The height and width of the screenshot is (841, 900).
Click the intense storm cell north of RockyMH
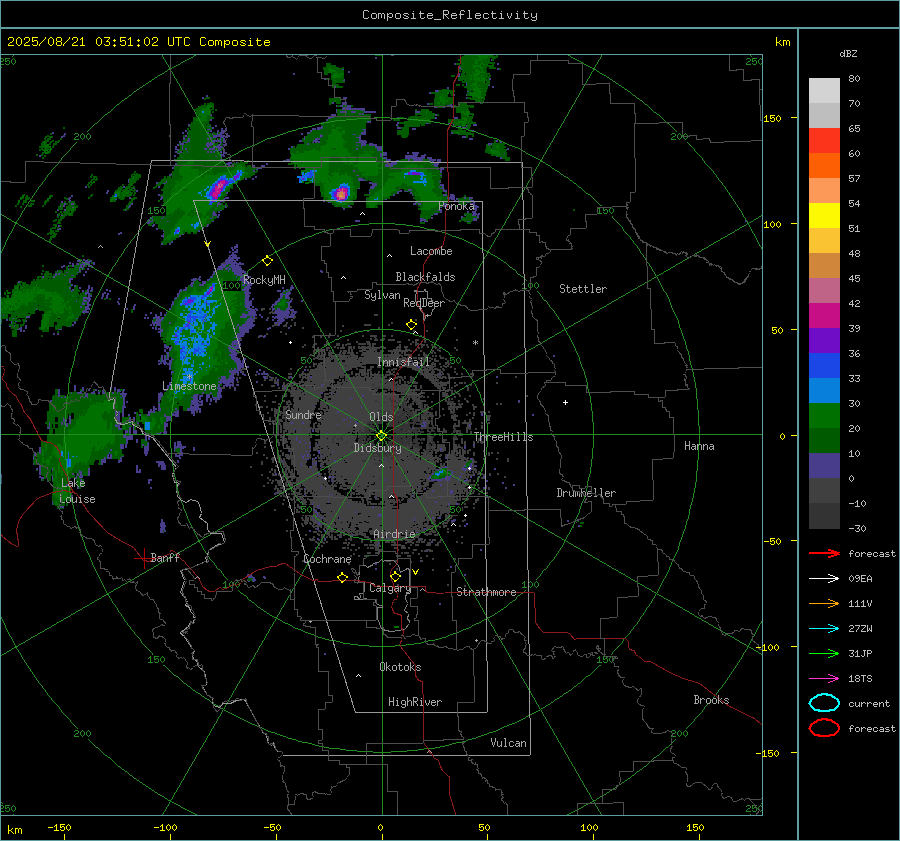click(x=219, y=188)
